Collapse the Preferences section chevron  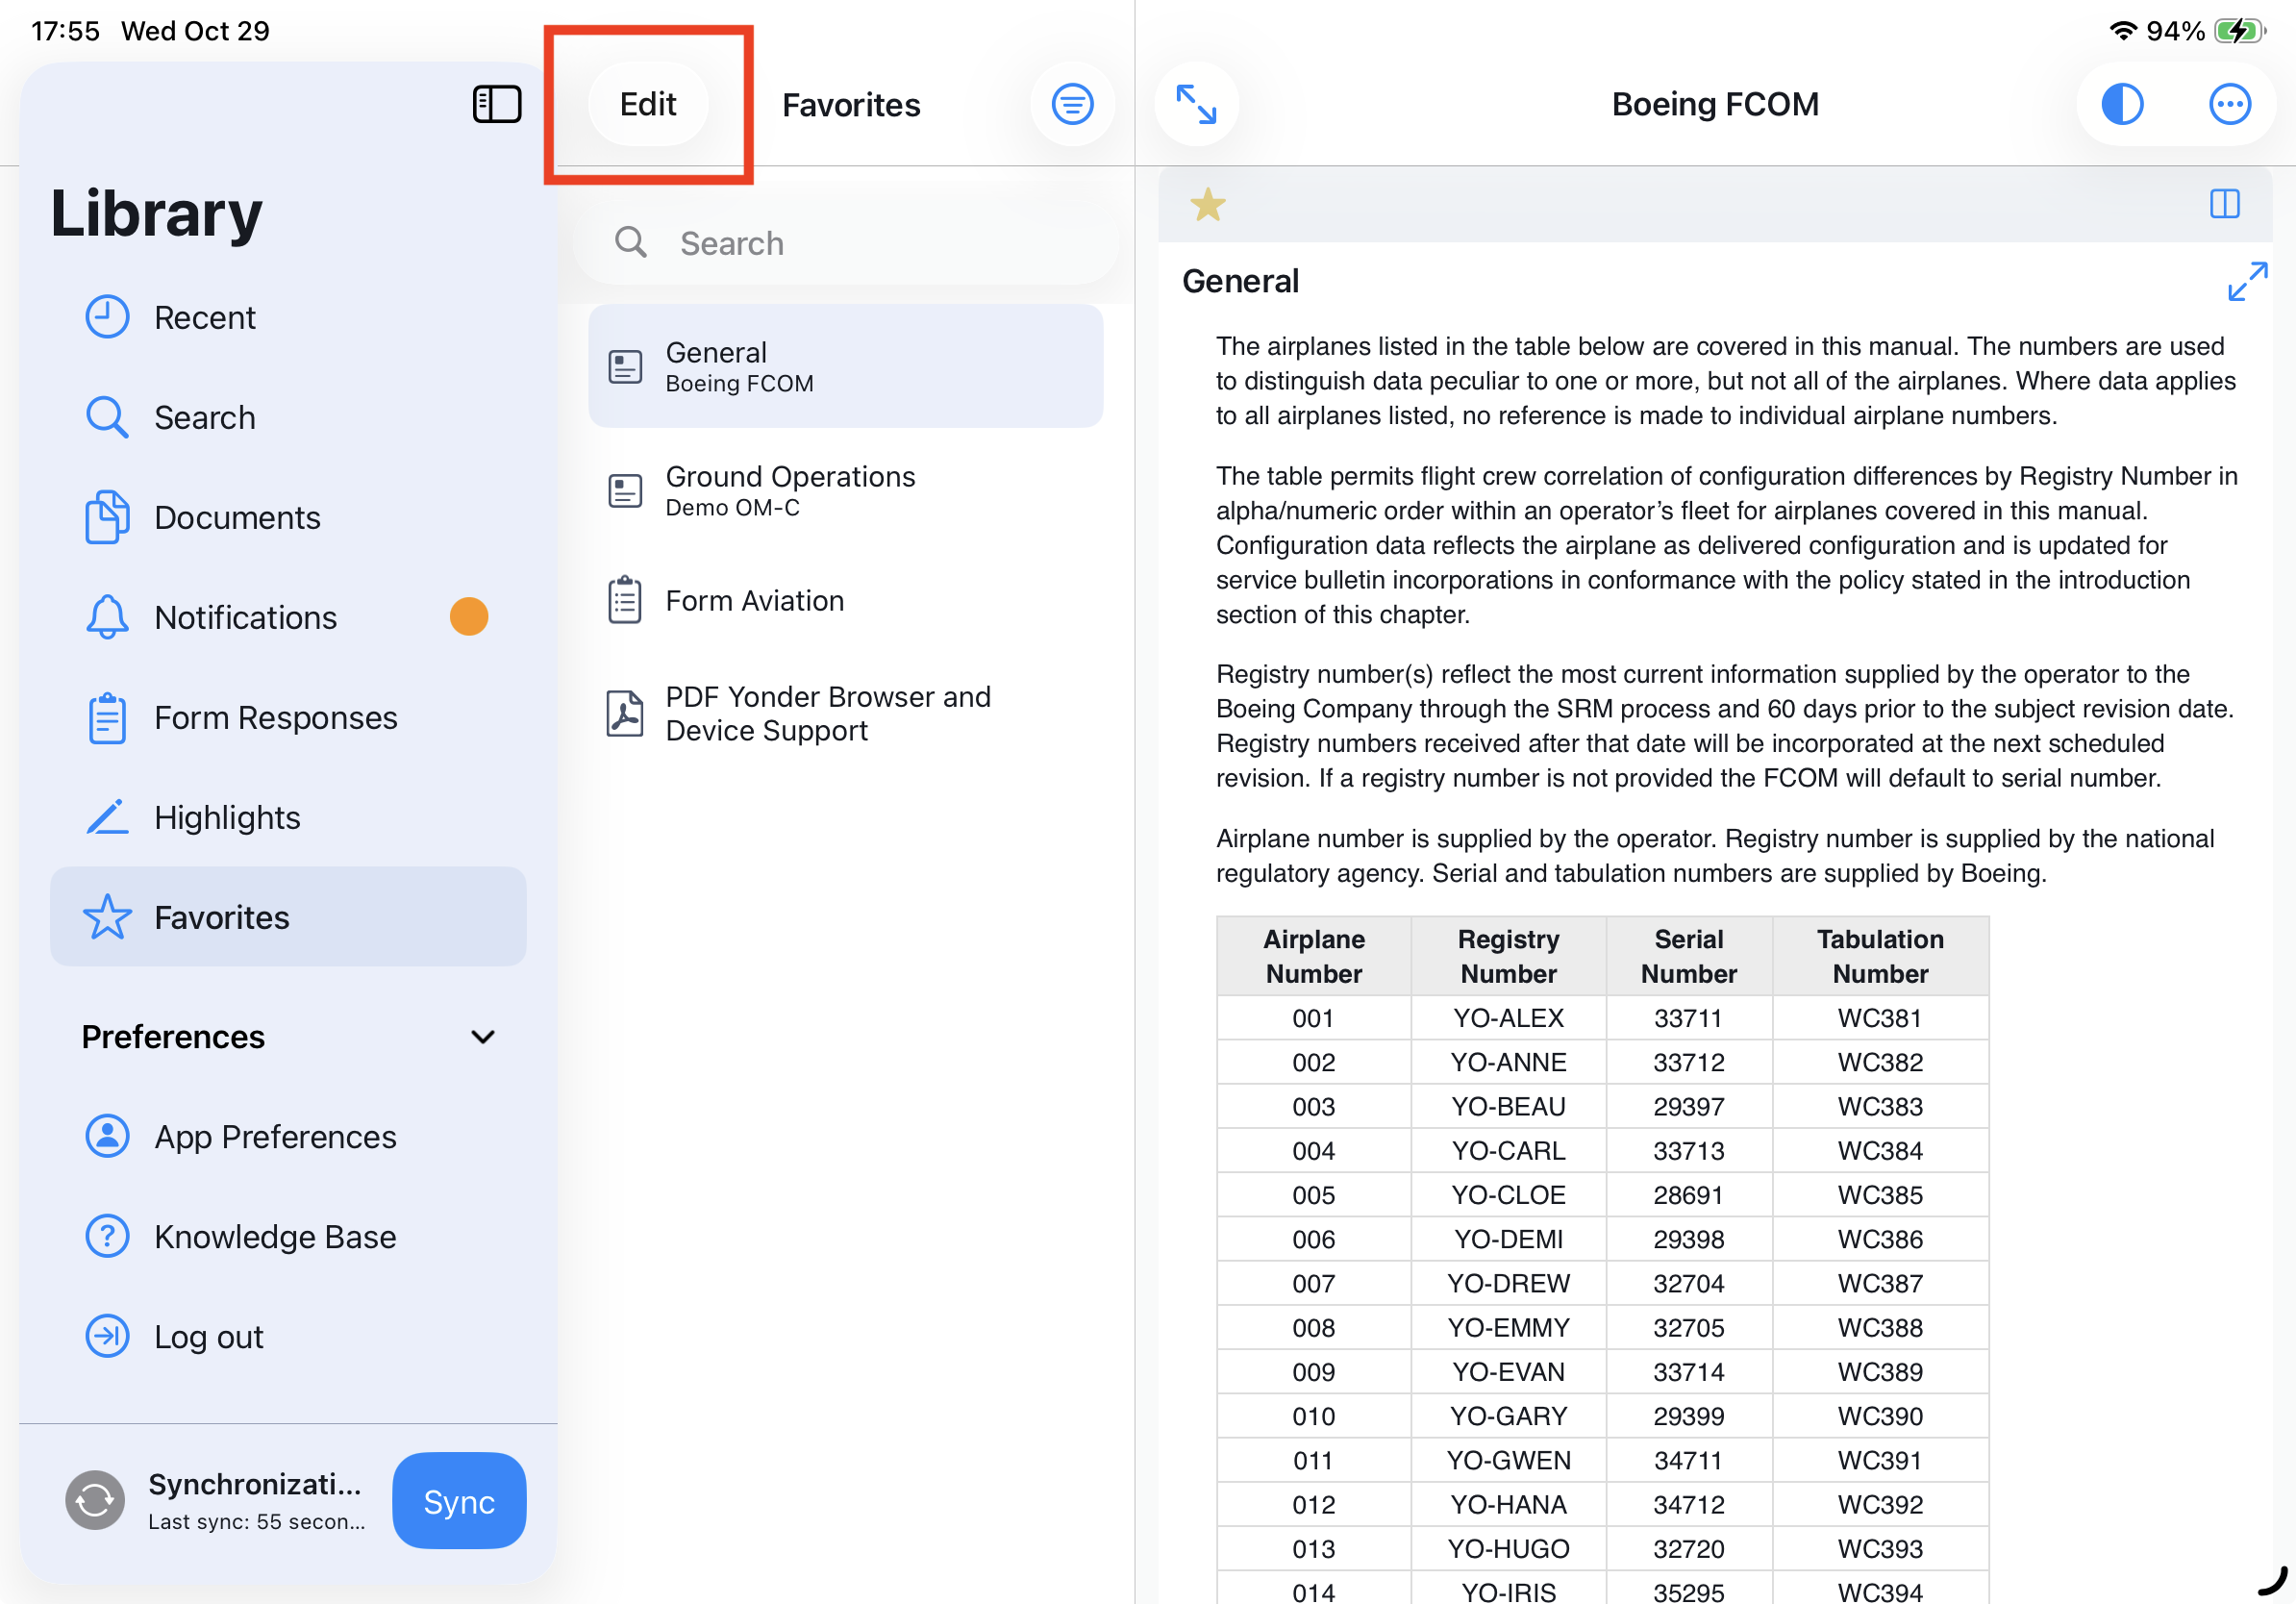(483, 1037)
